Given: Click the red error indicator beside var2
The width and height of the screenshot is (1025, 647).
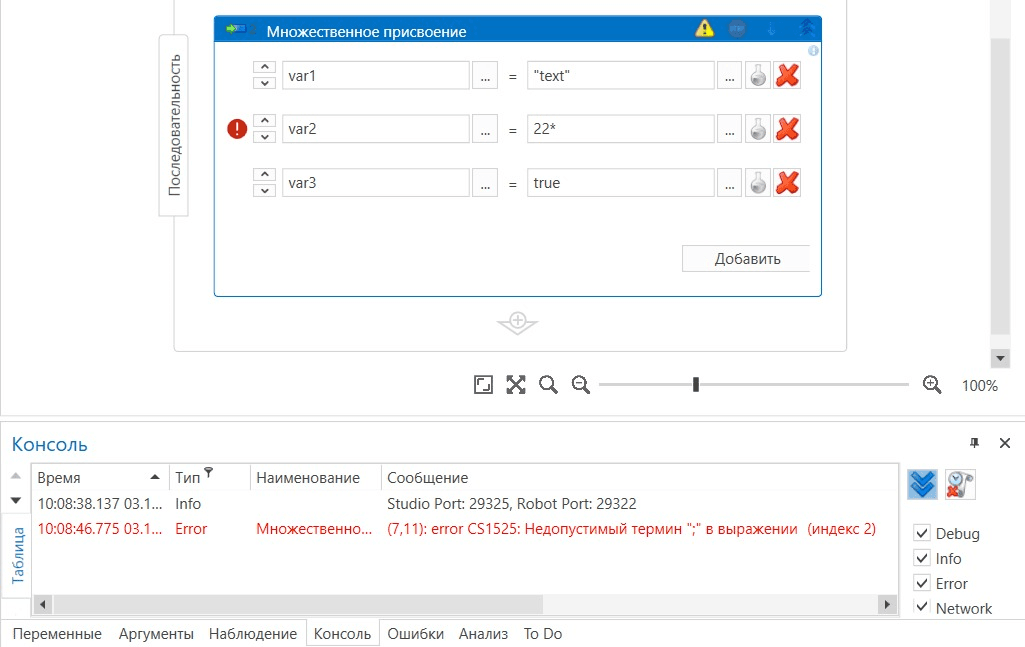Looking at the screenshot, I should pos(237,129).
